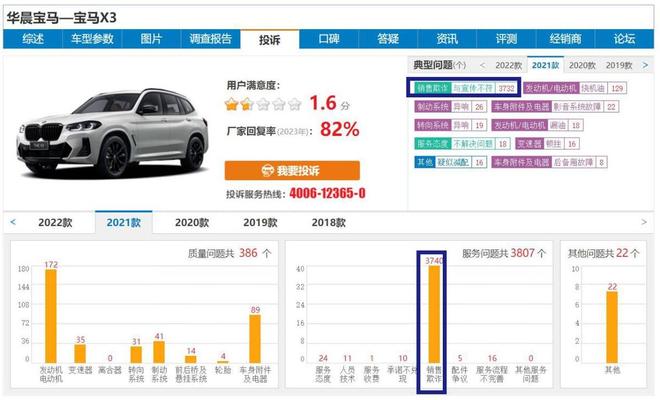
Task: Click the 其他 bar showing 22
Action: click(612, 327)
